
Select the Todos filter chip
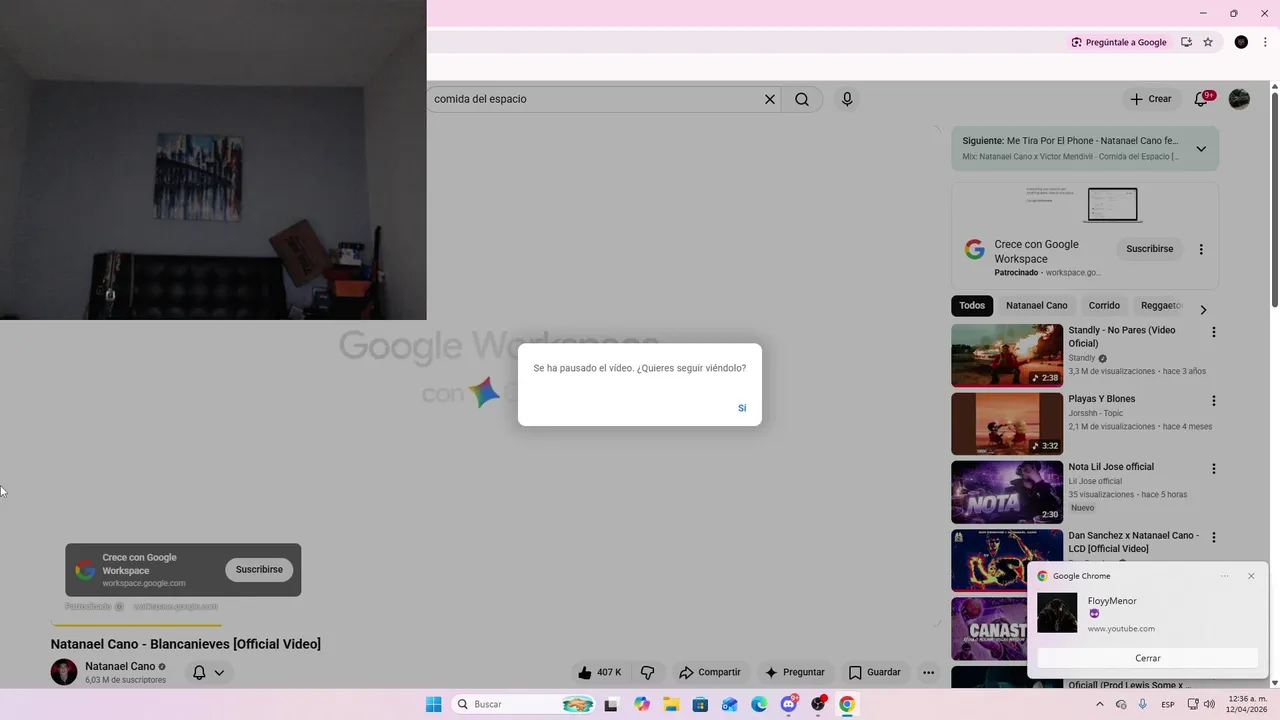[x=972, y=306]
